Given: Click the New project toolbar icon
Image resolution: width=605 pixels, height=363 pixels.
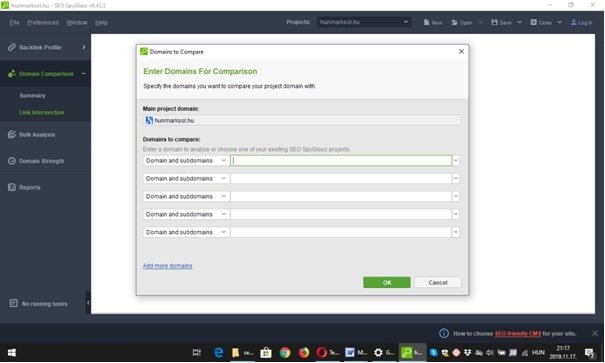Looking at the screenshot, I should click(426, 22).
